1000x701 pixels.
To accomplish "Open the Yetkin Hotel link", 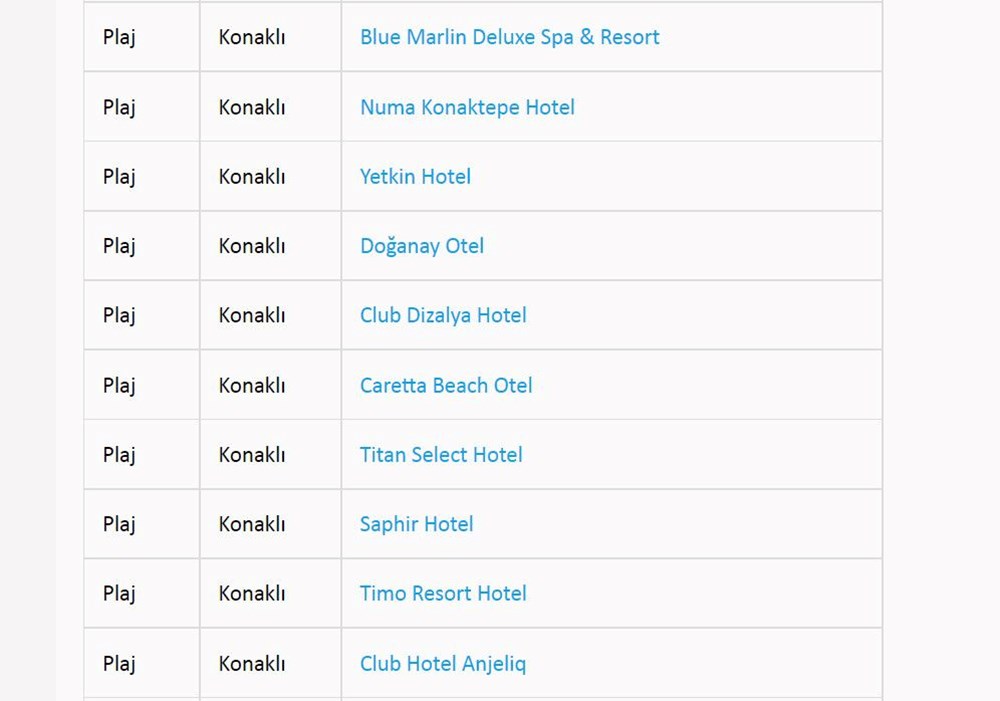I will coord(415,177).
